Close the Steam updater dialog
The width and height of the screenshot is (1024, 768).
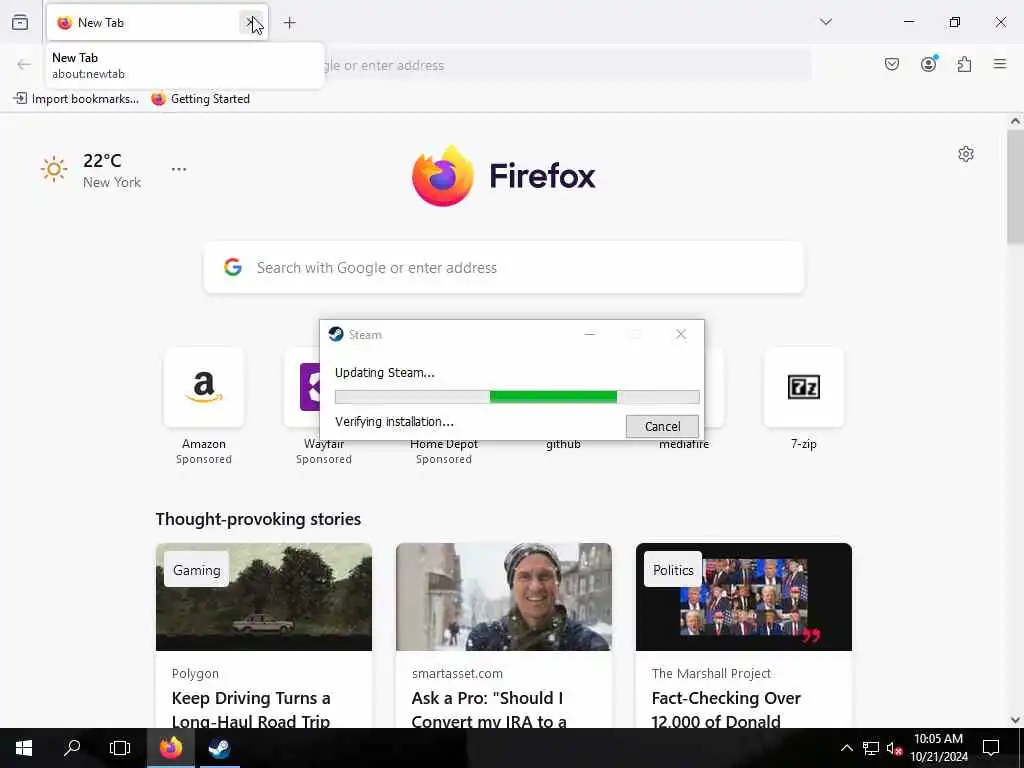pyautogui.click(x=681, y=334)
